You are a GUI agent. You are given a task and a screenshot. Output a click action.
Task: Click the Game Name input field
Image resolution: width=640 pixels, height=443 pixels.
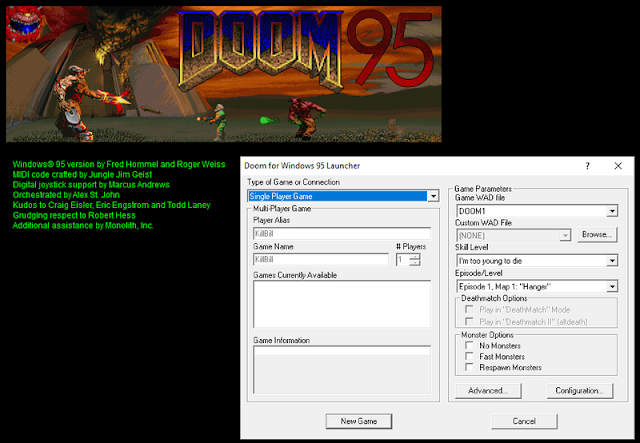coord(321,260)
